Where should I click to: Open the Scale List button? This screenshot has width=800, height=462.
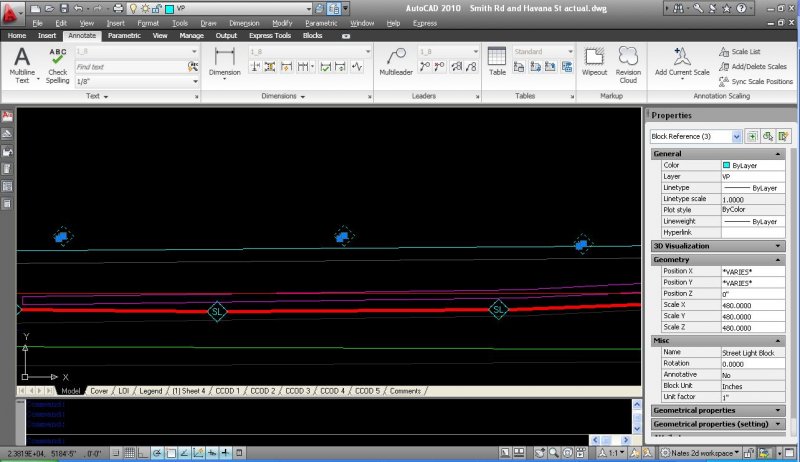740,52
